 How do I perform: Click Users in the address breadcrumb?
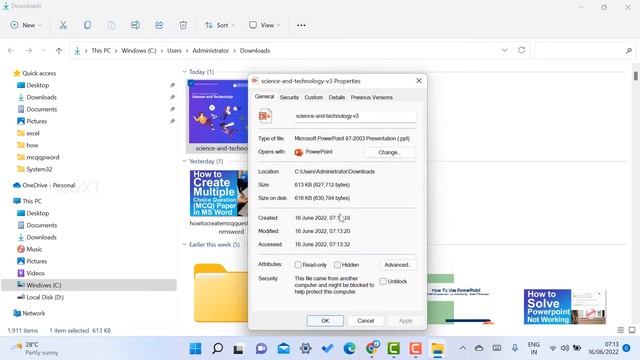click(174, 51)
